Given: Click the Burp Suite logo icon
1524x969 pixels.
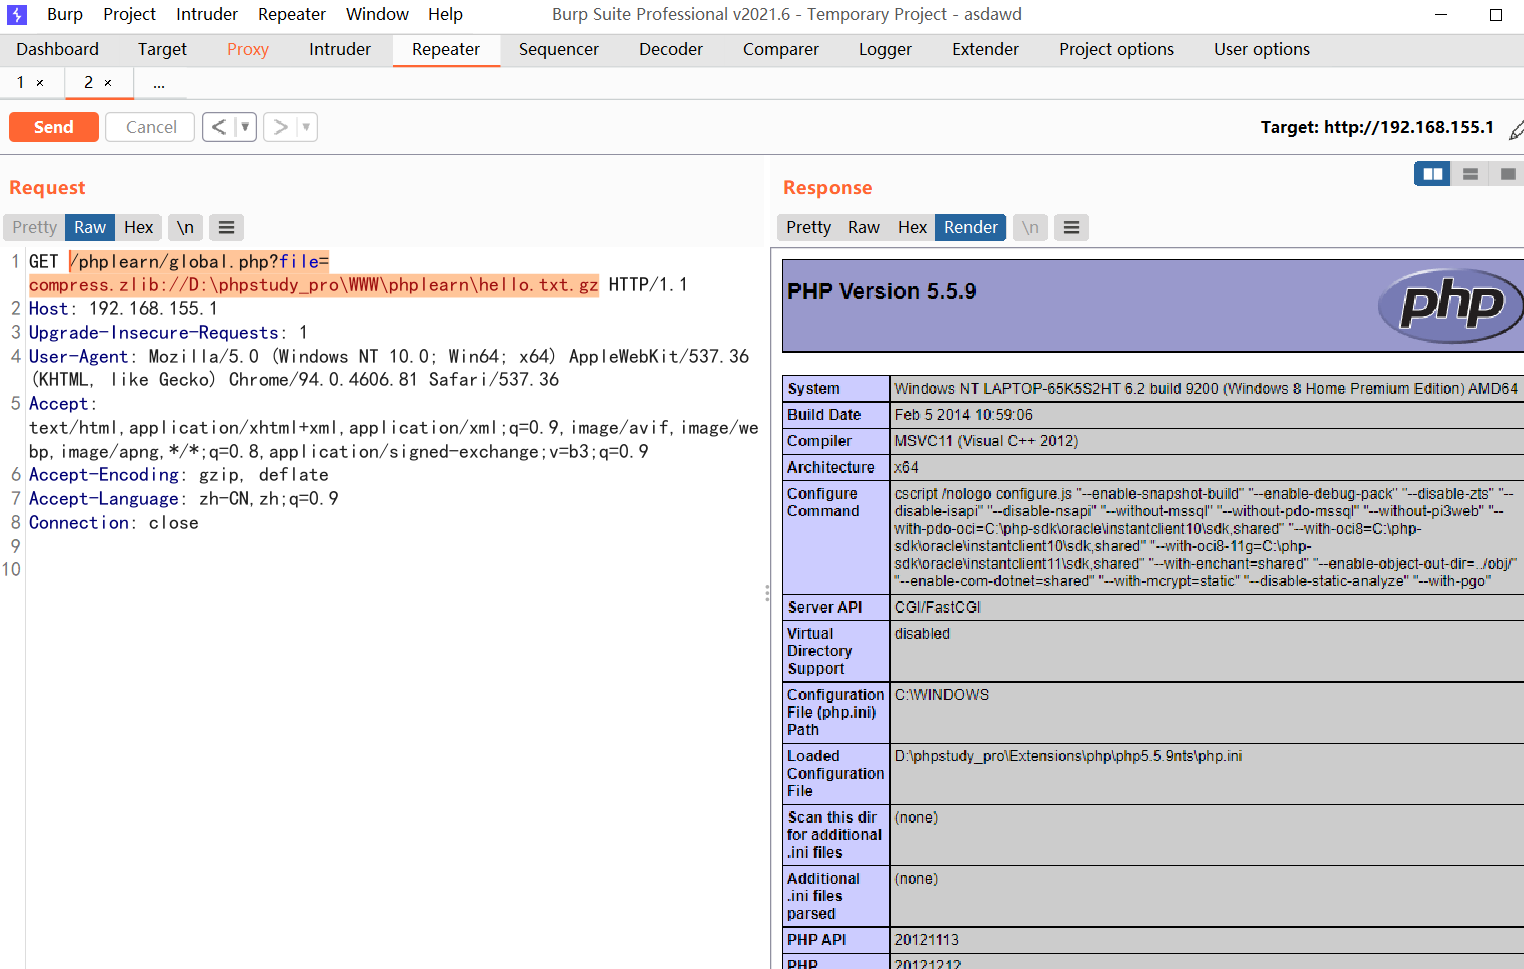Looking at the screenshot, I should [x=17, y=15].
